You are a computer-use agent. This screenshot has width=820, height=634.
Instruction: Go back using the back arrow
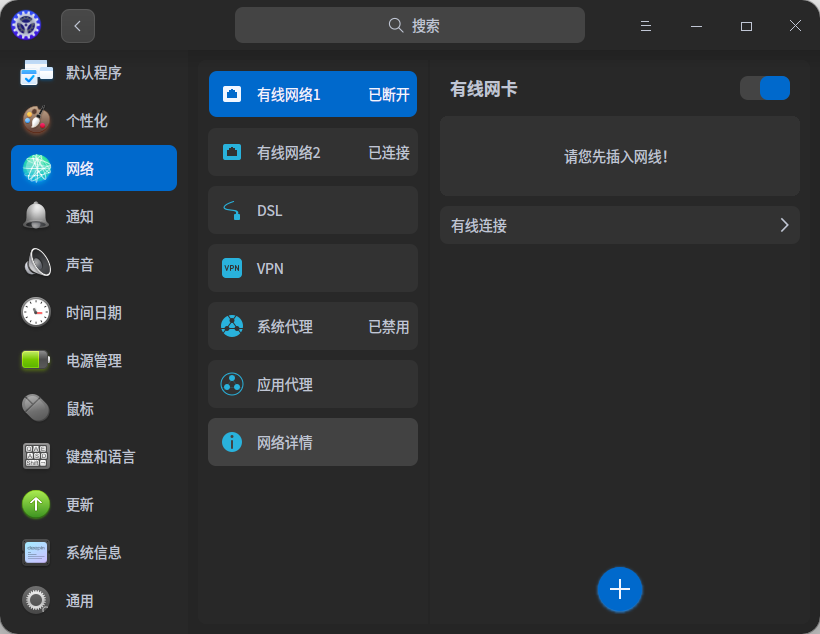pyautogui.click(x=77, y=25)
